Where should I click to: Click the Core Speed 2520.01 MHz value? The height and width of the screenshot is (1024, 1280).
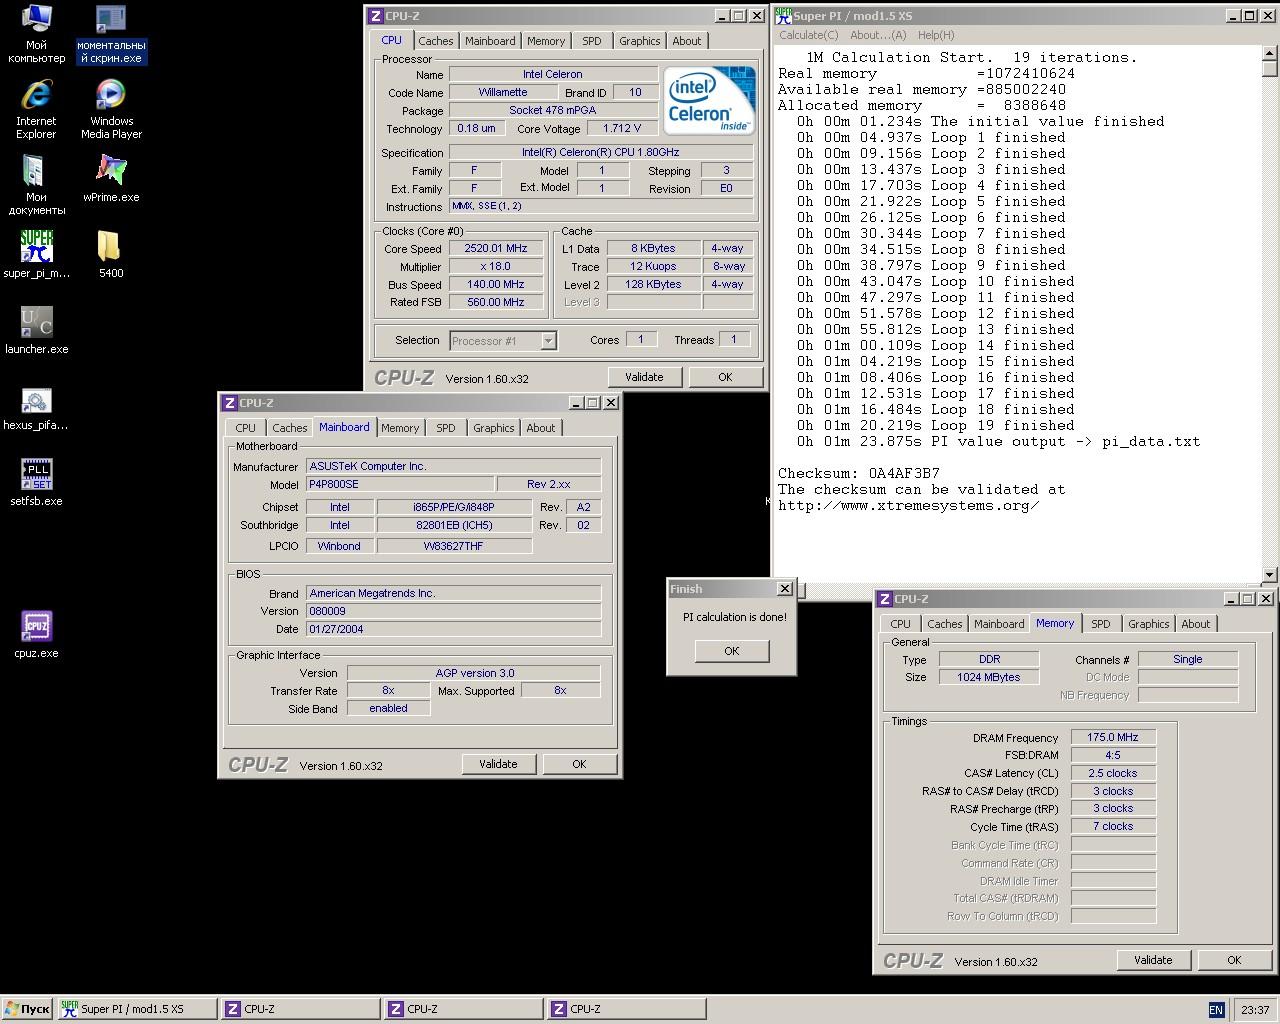495,249
